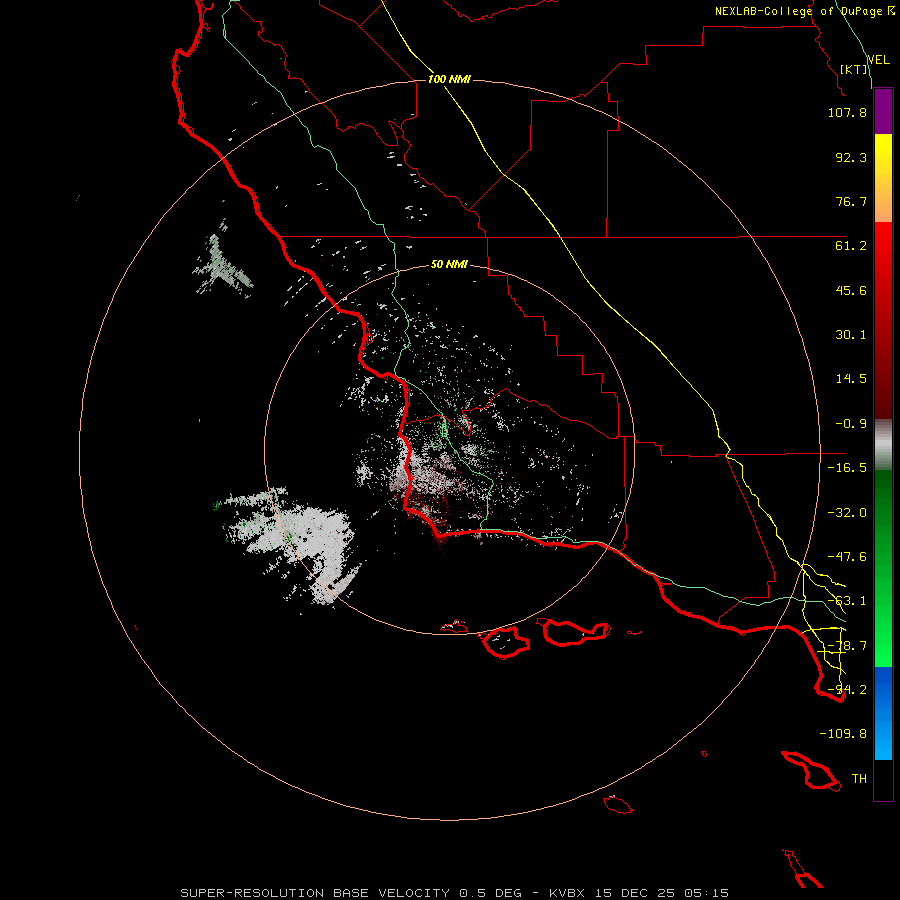
Task: Click the -109.8 scale value
Action: [843, 734]
